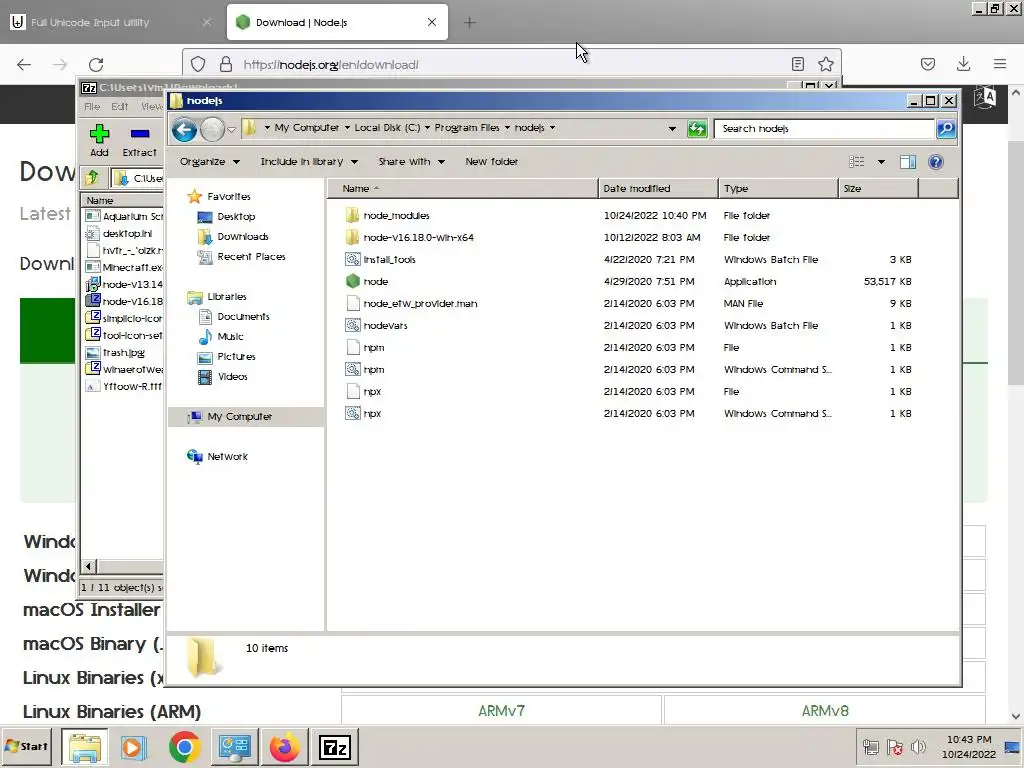Open Documents library in sidebar

233,317
